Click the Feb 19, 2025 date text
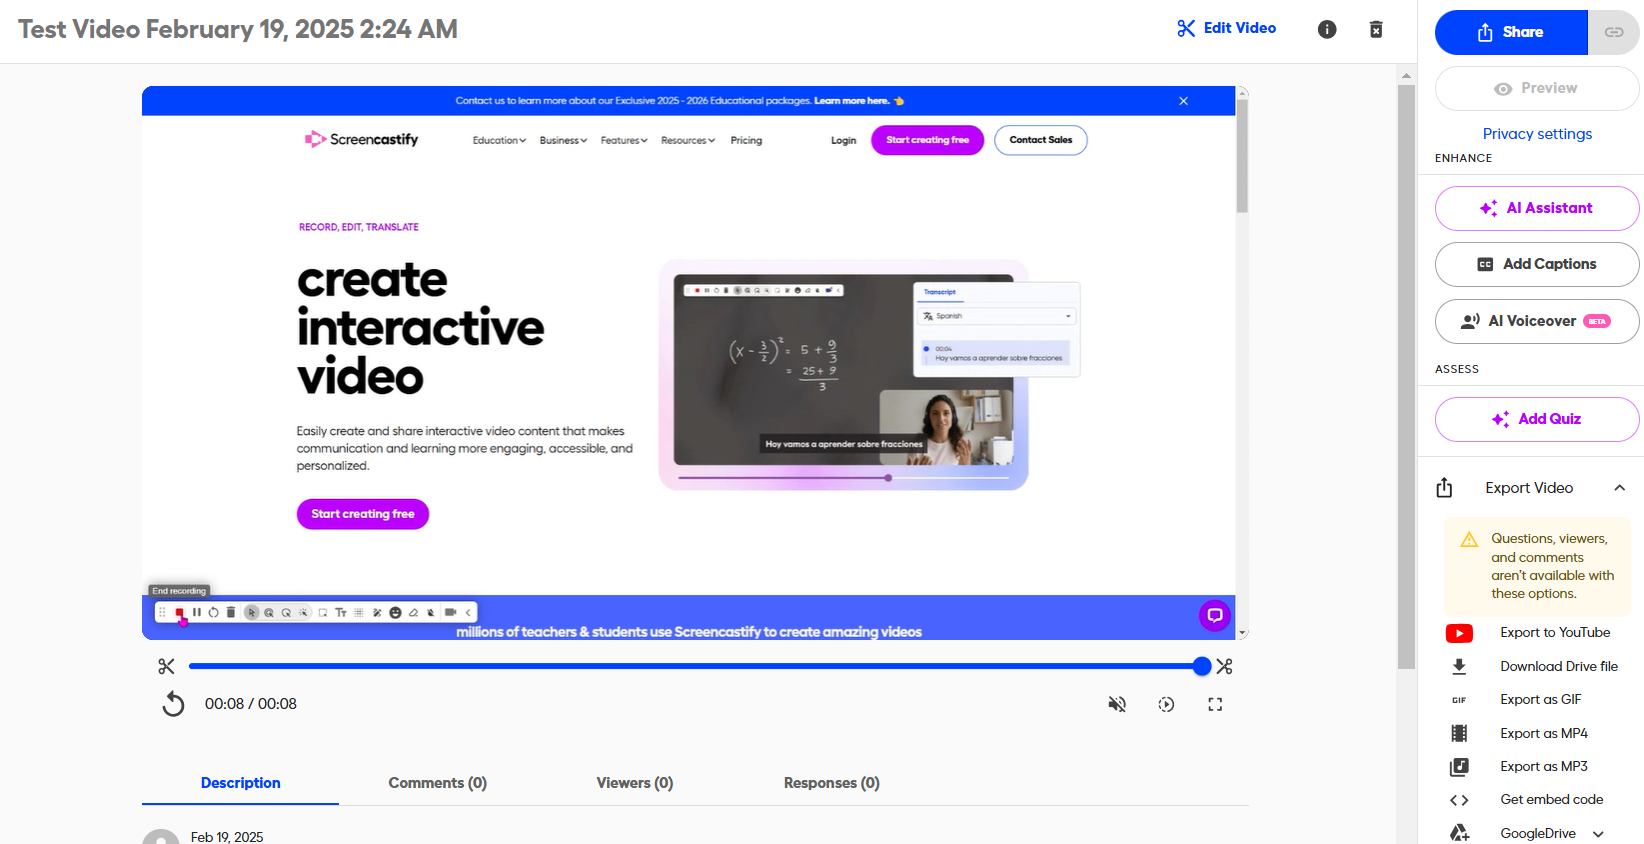This screenshot has width=1644, height=844. click(227, 837)
